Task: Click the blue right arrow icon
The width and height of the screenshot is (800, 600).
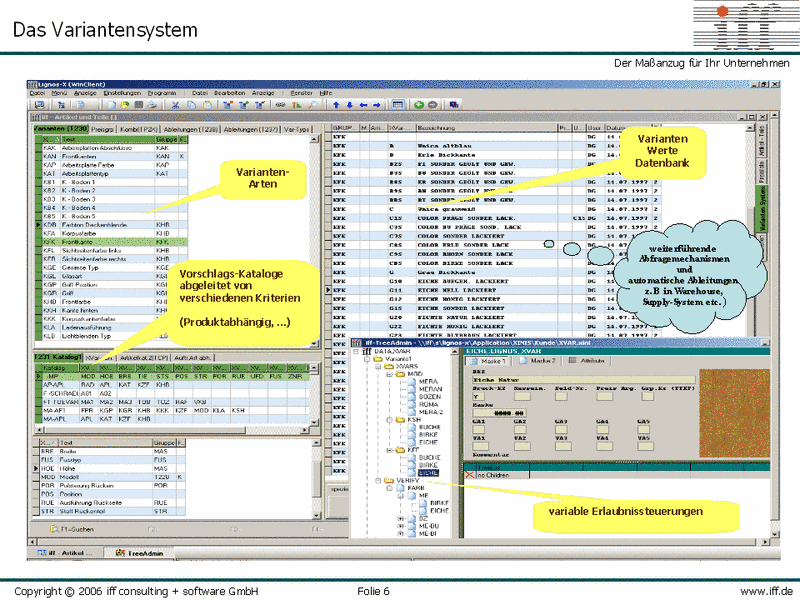Action: (377, 105)
